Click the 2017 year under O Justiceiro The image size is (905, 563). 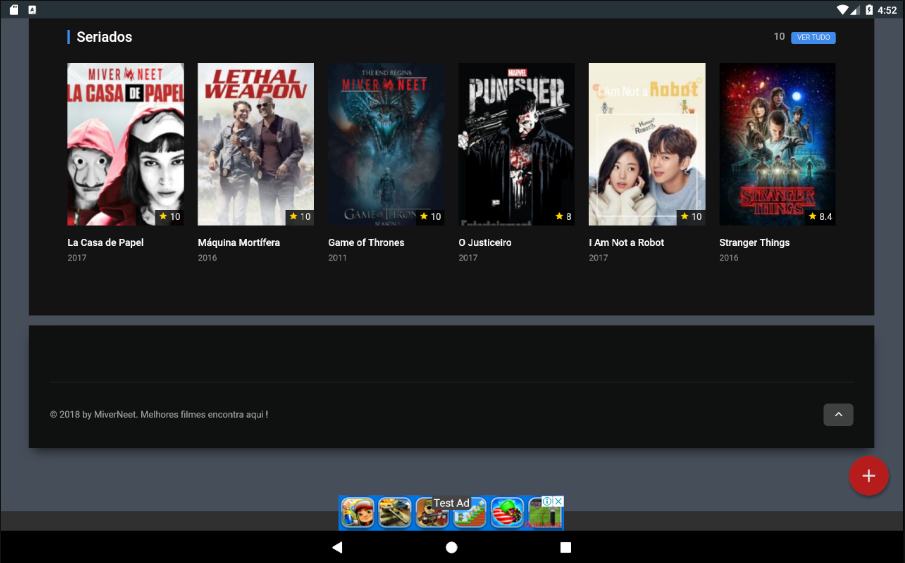(x=468, y=258)
